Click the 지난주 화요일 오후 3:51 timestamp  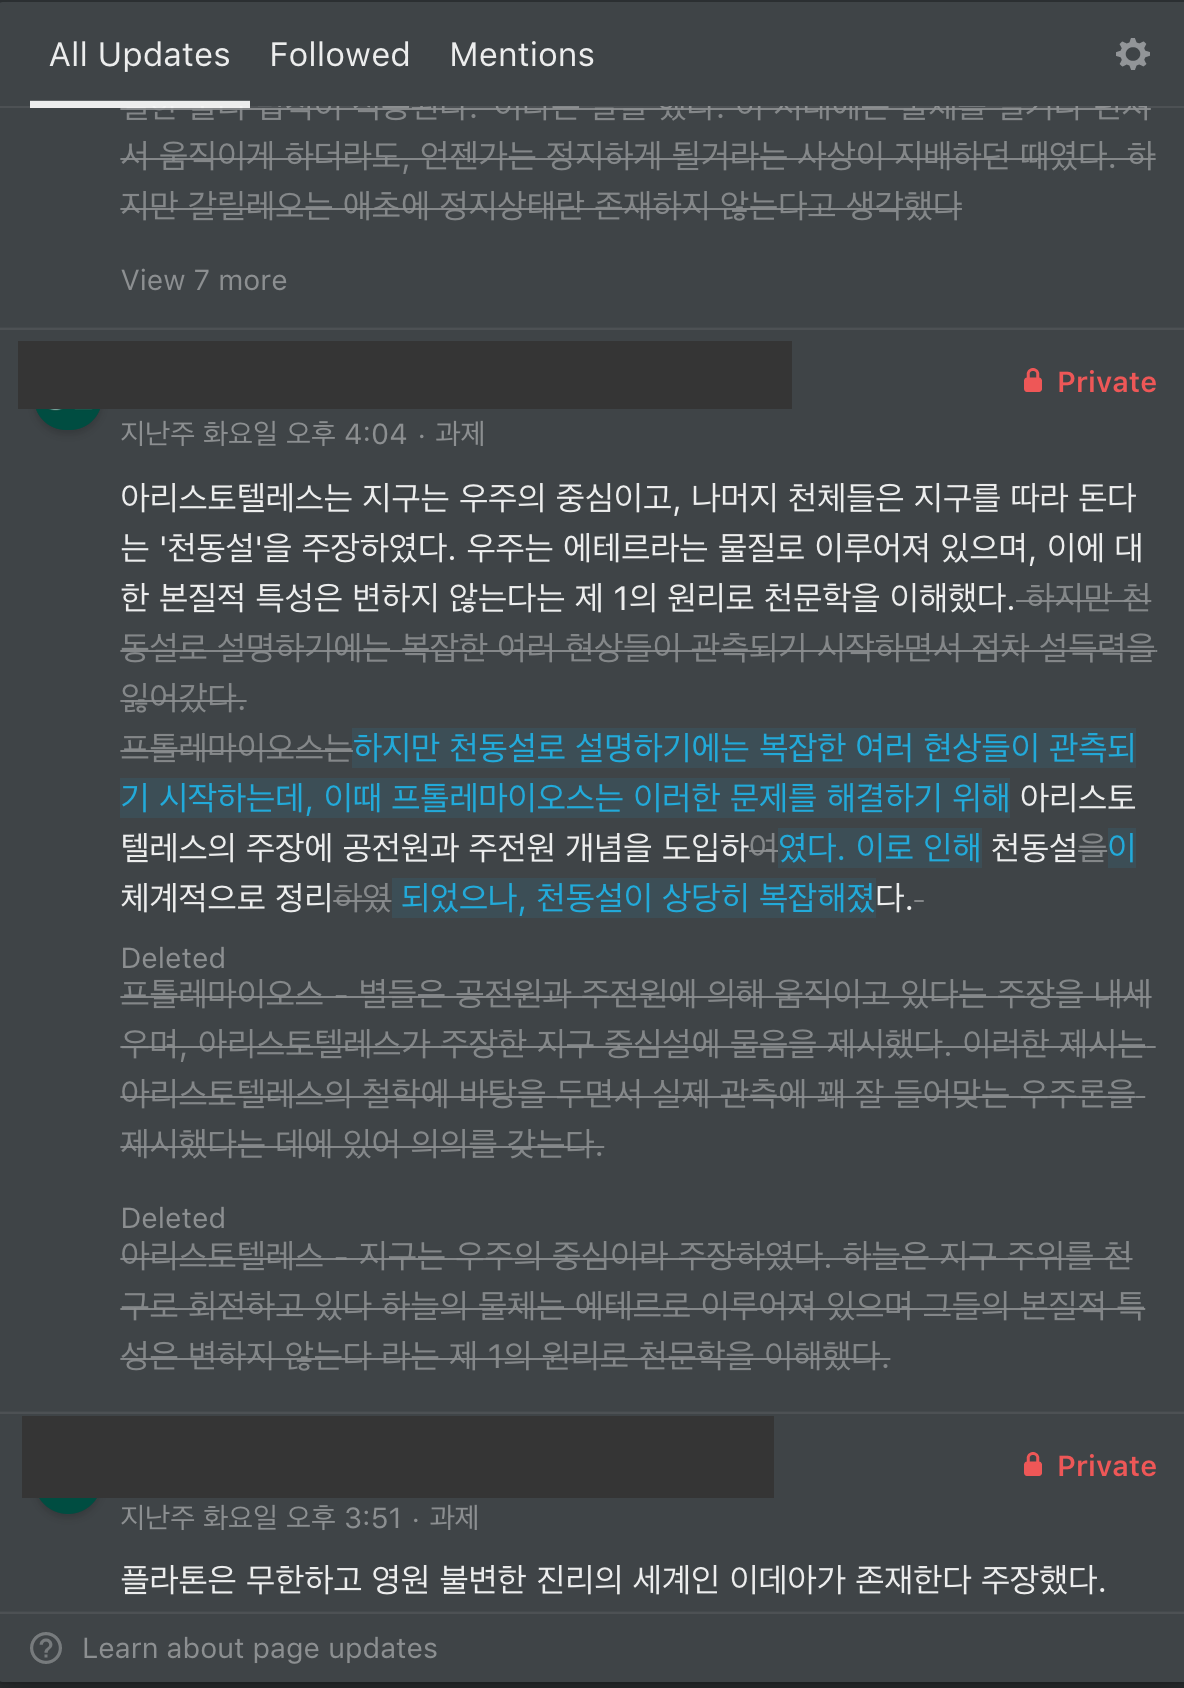261,1517
